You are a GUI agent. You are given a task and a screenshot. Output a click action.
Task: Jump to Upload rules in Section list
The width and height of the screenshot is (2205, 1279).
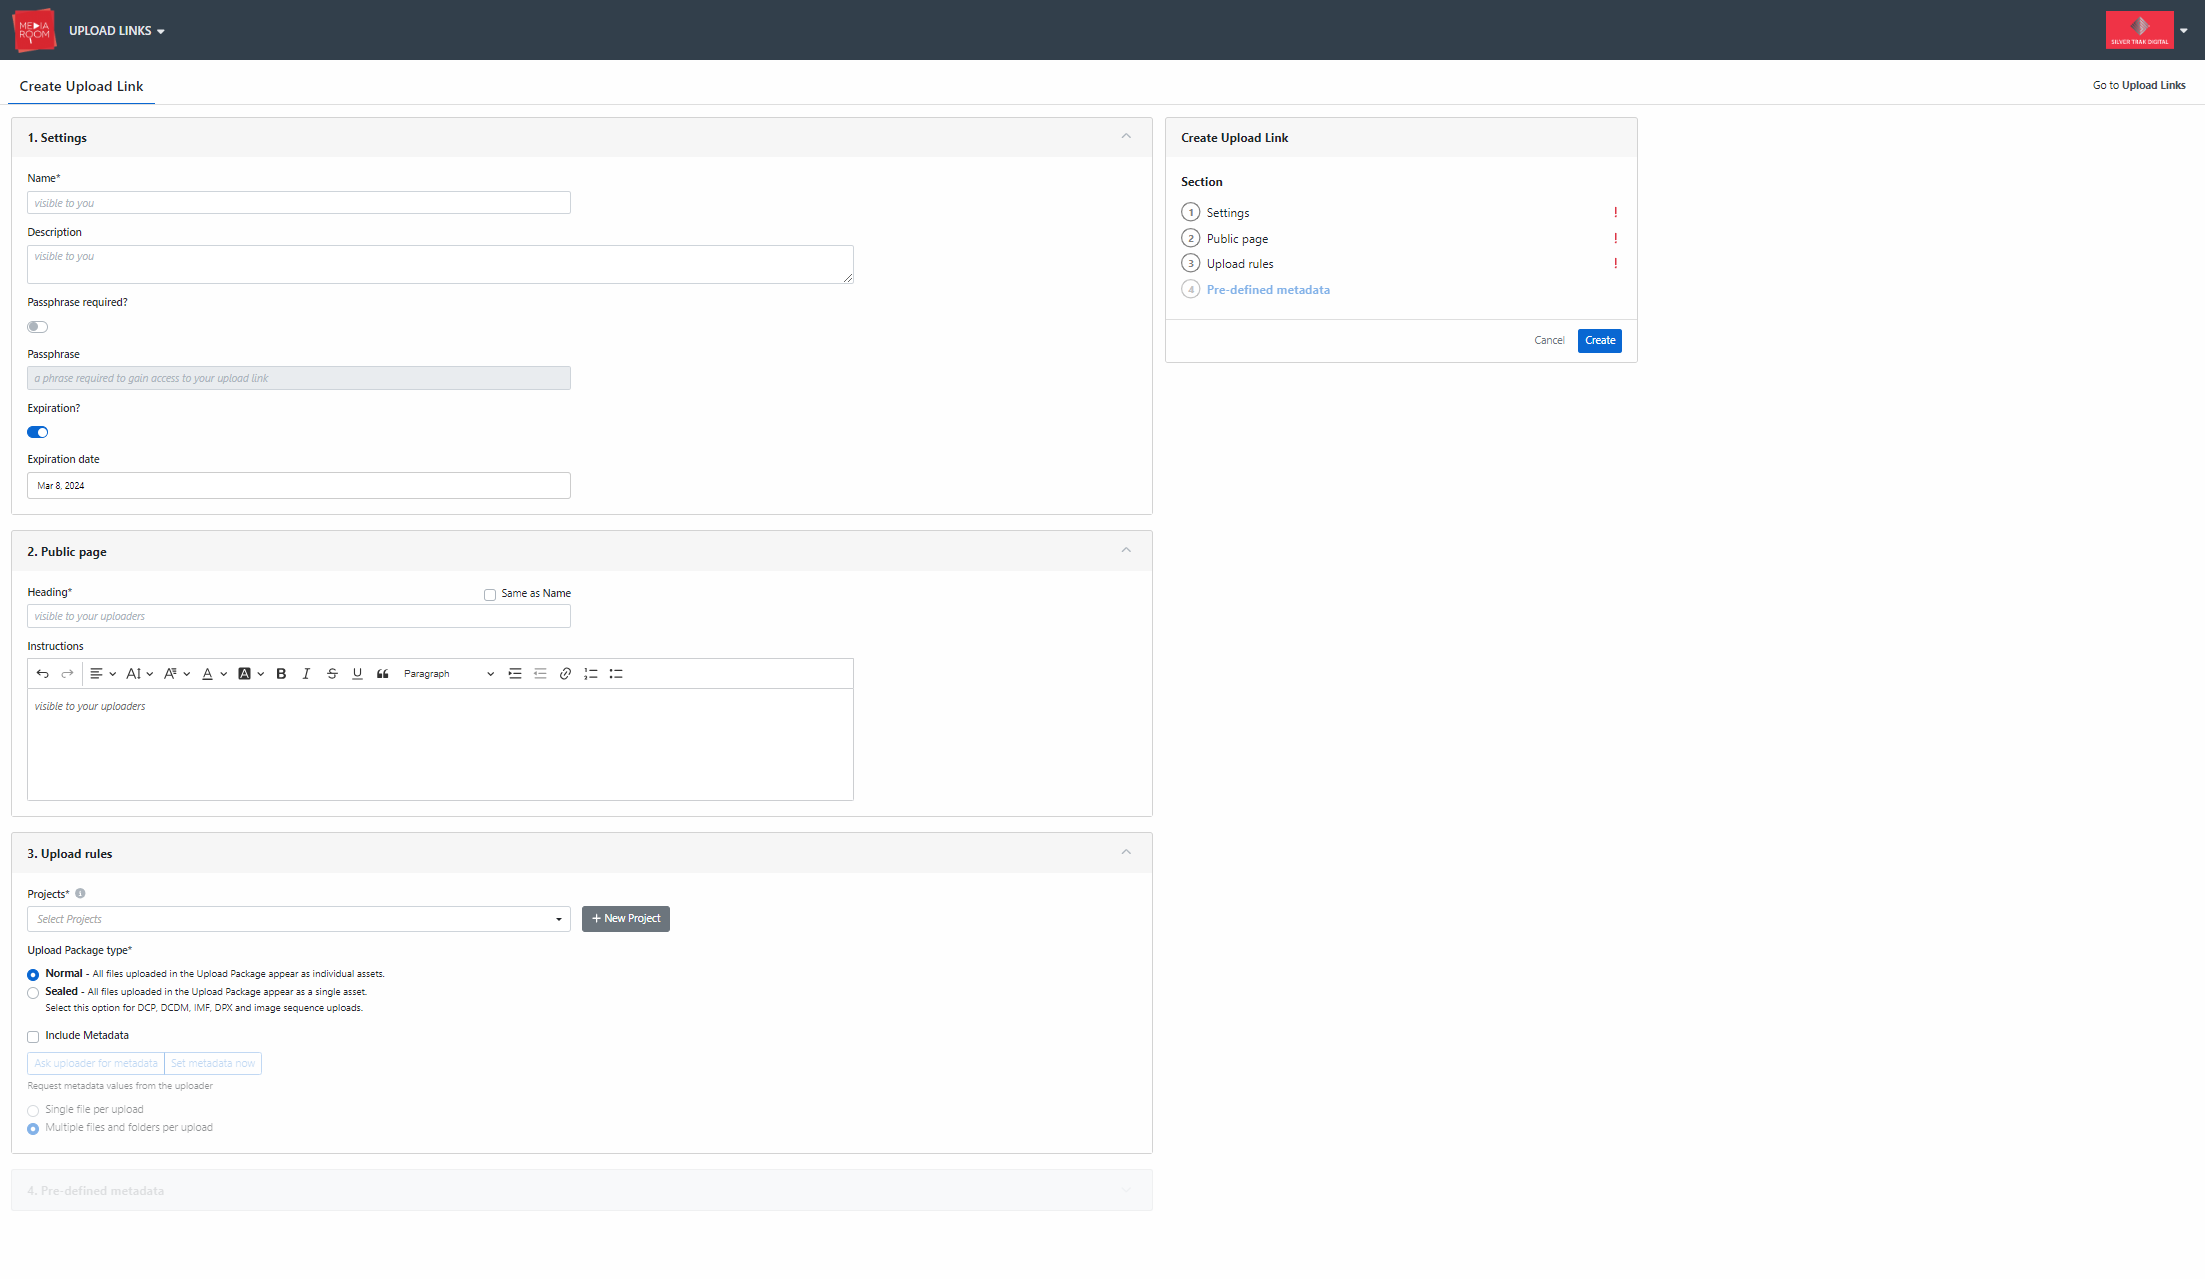tap(1240, 264)
